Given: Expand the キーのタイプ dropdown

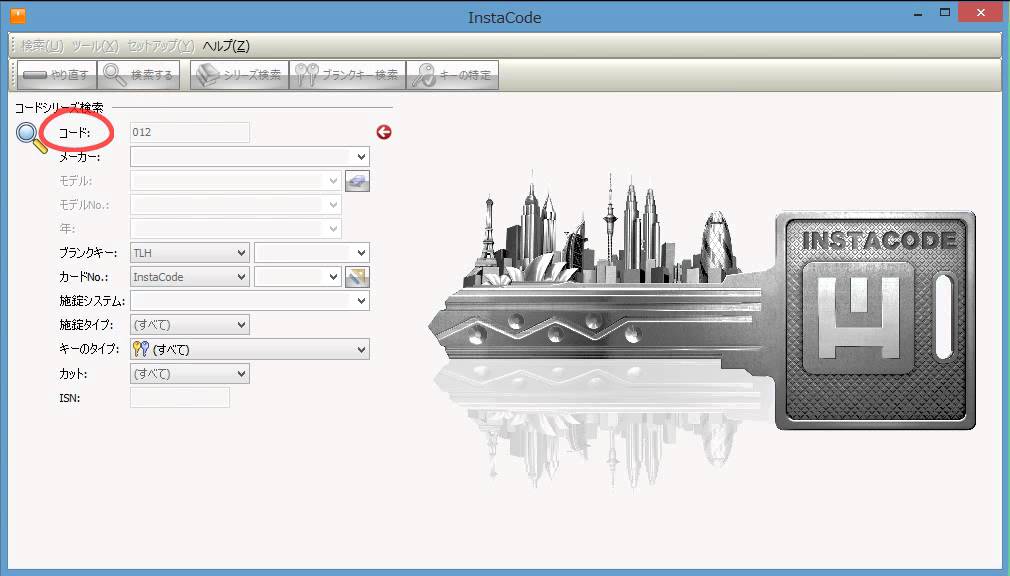Looking at the screenshot, I should (361, 349).
